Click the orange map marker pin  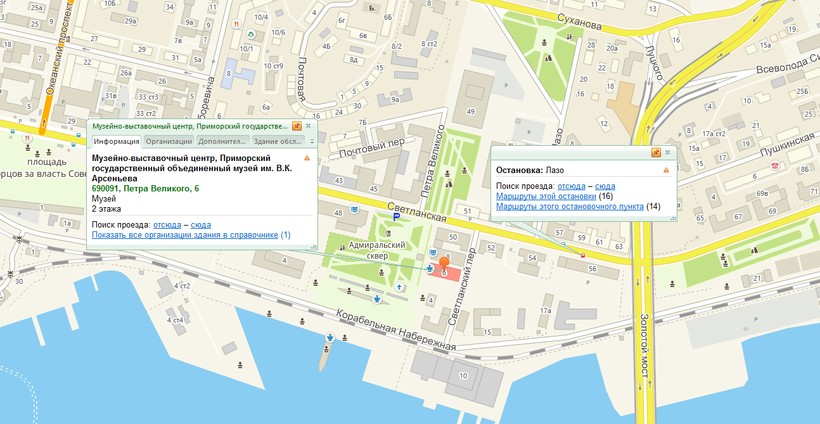click(x=445, y=262)
